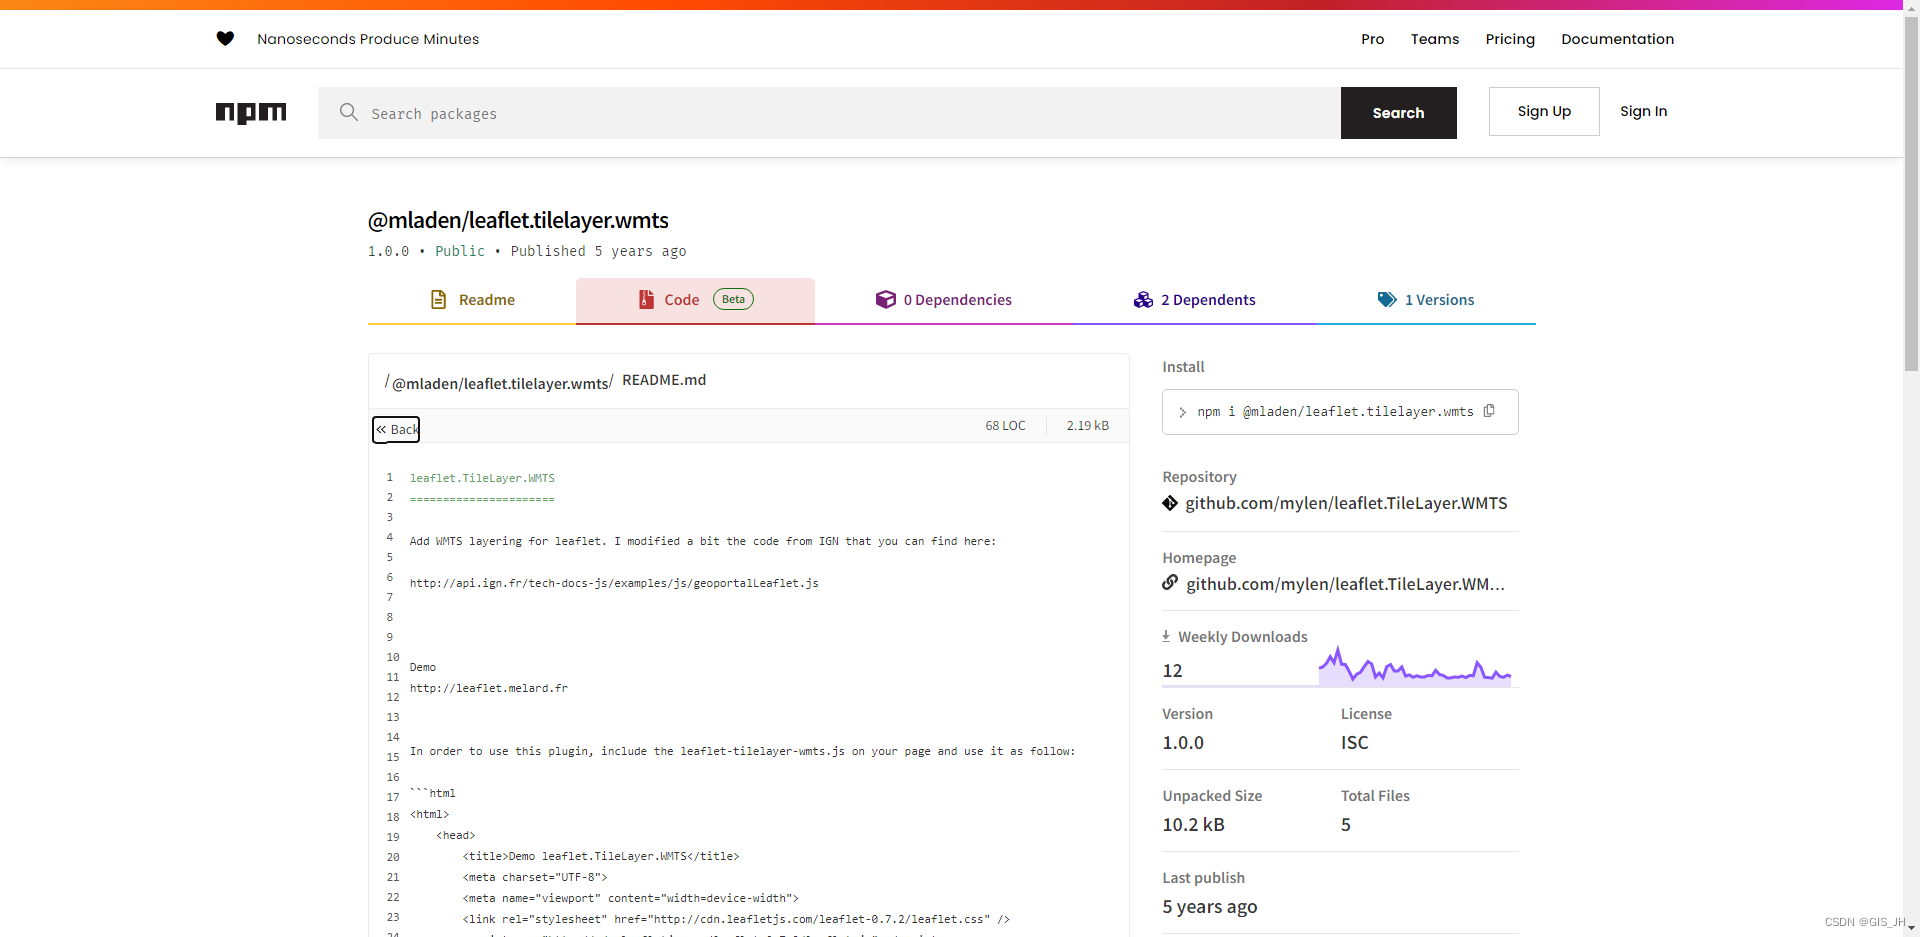Click the npm i install command text

[x=1335, y=412]
